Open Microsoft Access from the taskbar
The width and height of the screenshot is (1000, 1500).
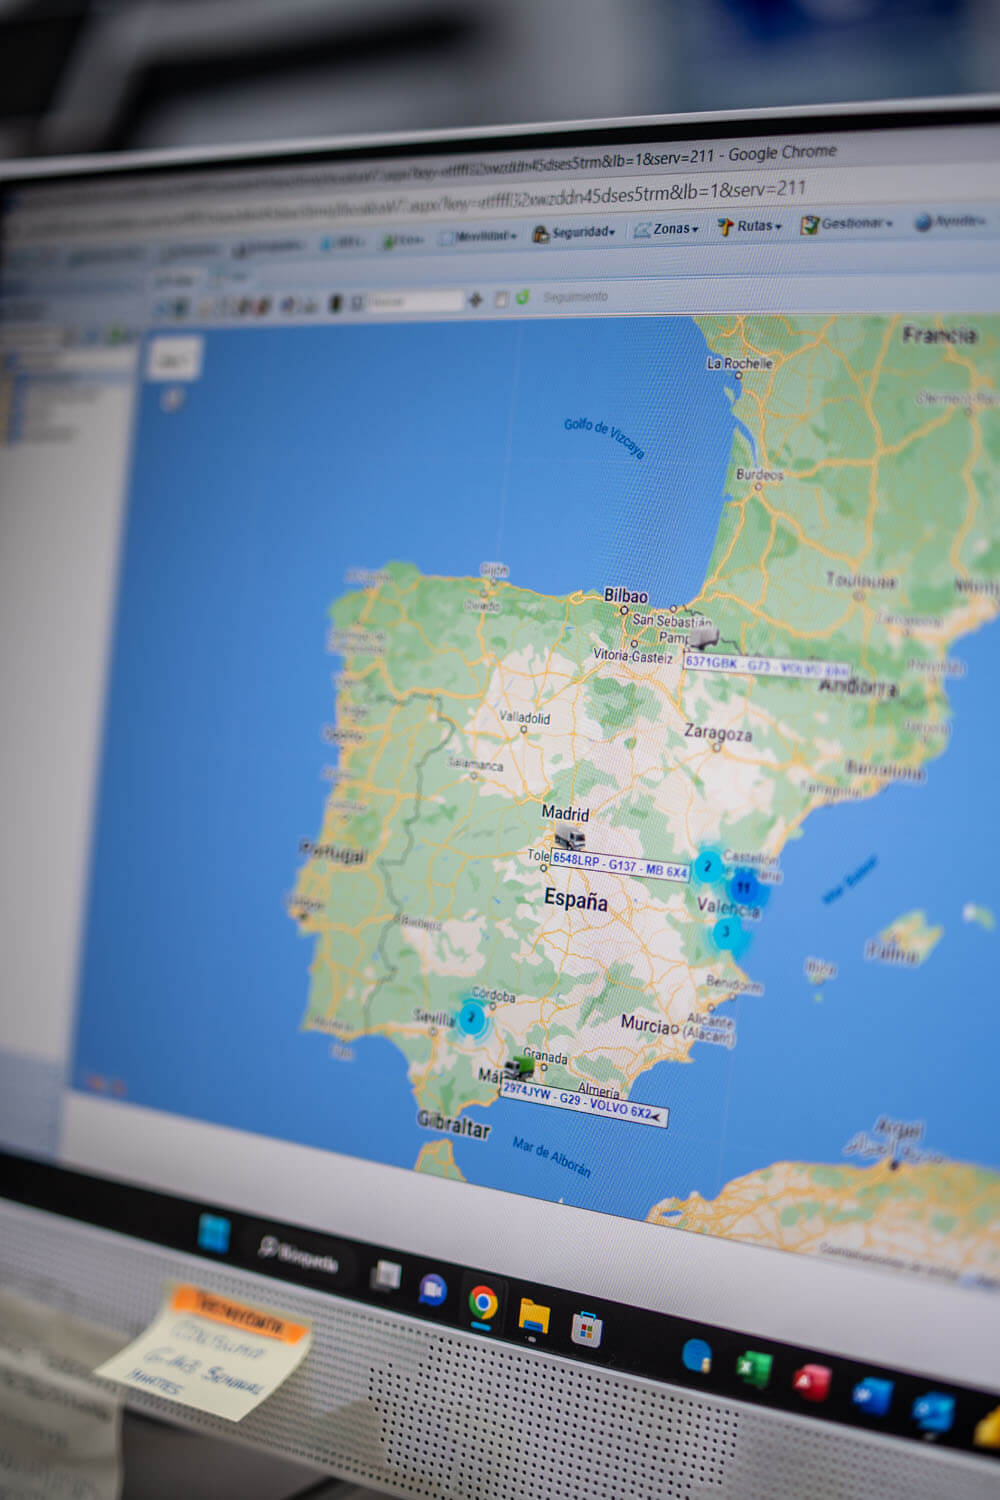[812, 1382]
